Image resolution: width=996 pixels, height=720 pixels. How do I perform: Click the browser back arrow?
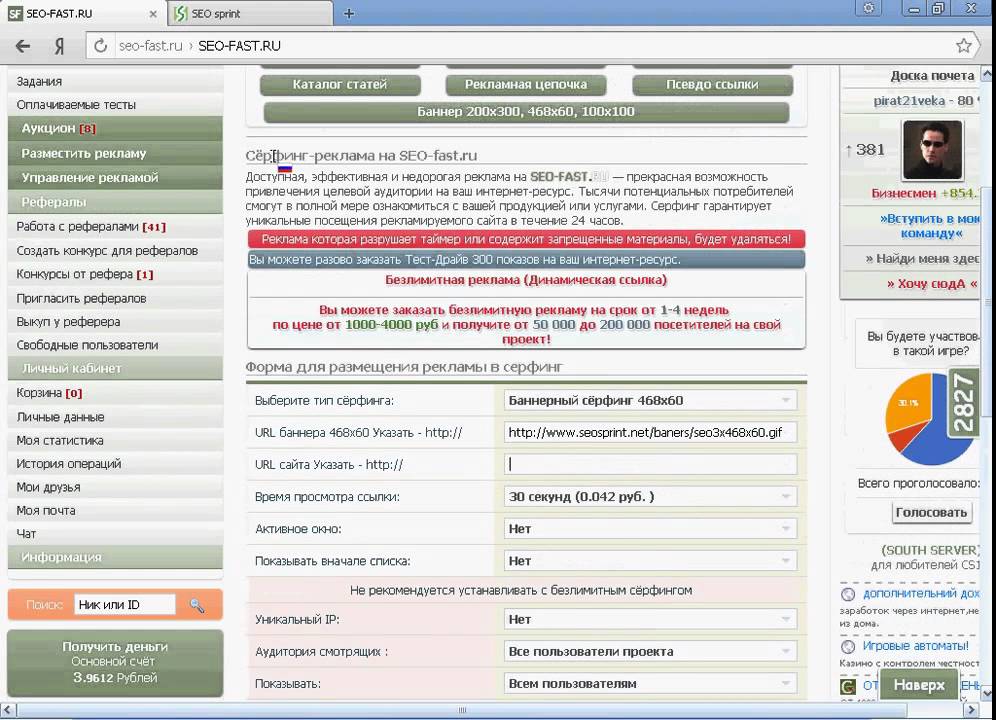pos(22,46)
